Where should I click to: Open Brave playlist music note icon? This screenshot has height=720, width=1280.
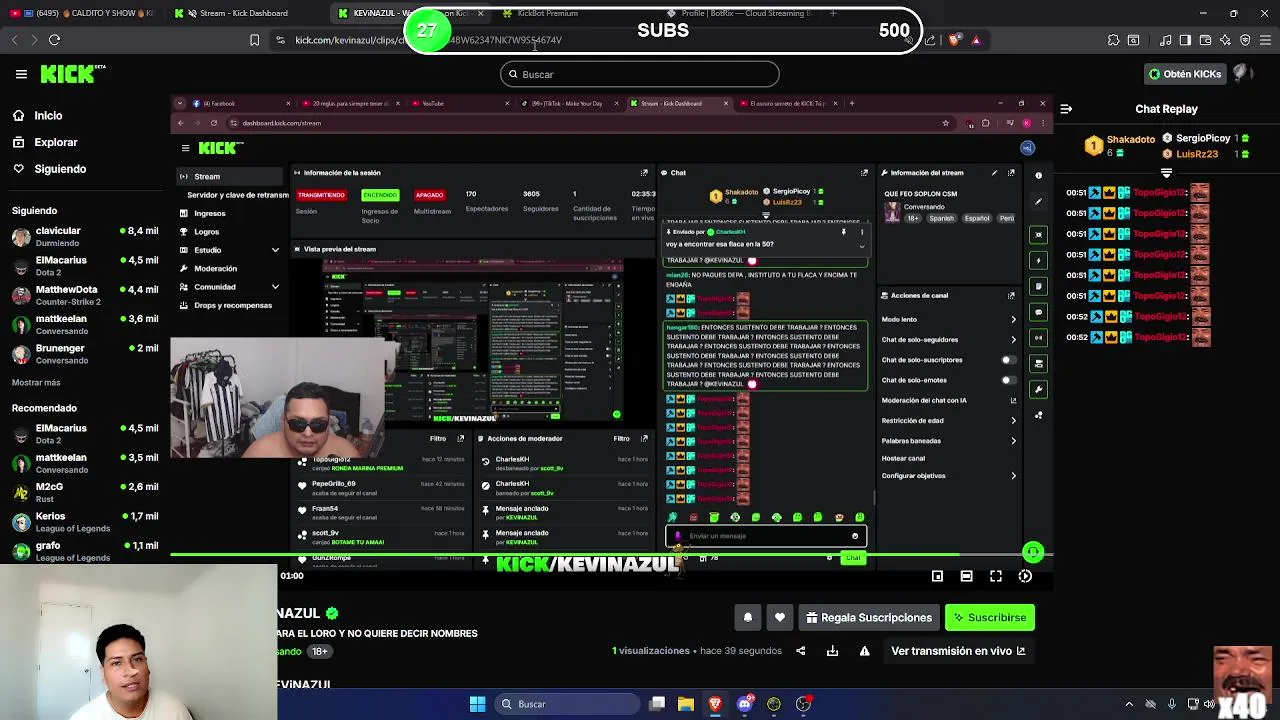1165,40
